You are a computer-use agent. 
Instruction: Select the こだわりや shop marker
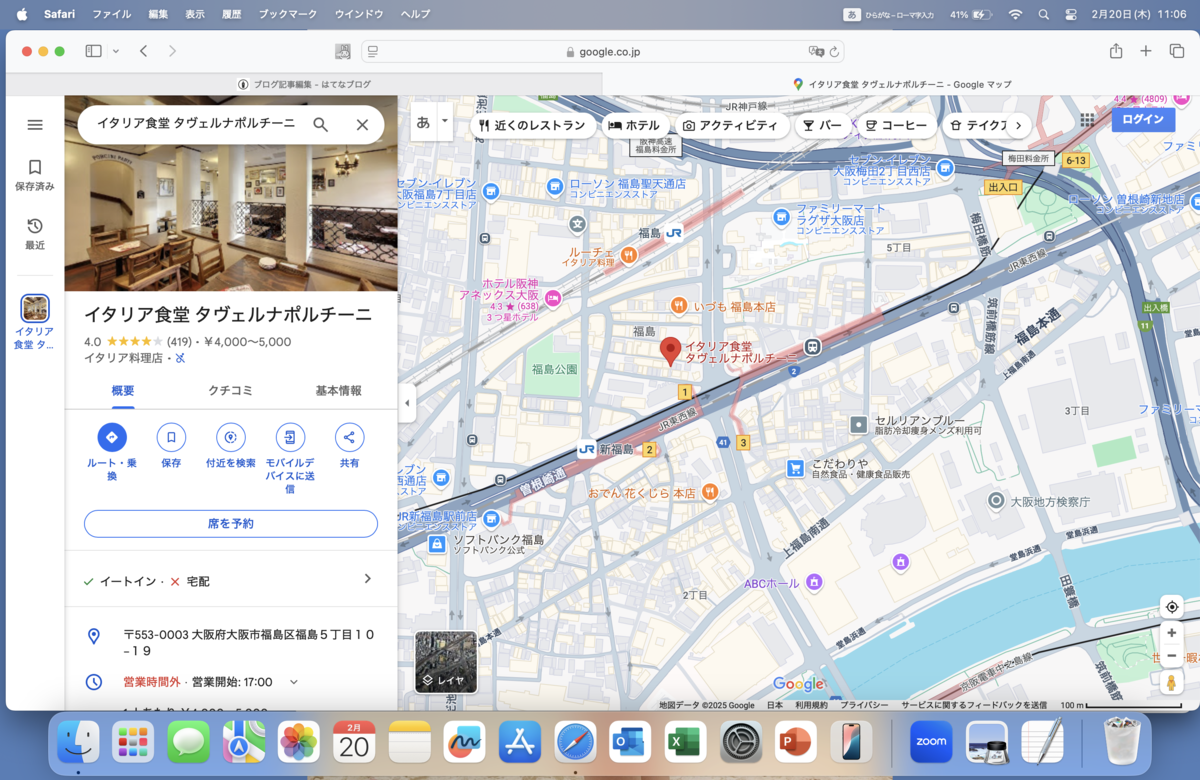(x=795, y=467)
